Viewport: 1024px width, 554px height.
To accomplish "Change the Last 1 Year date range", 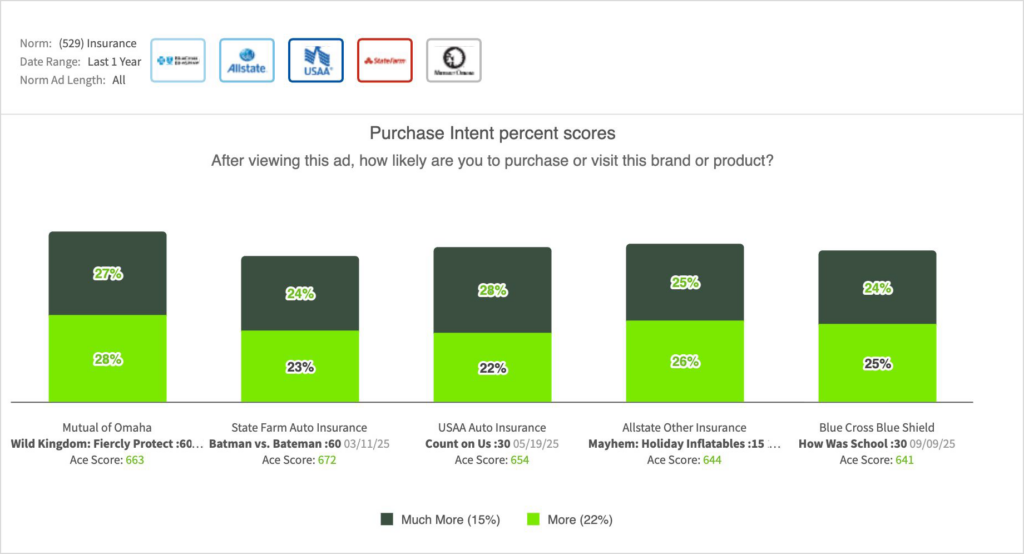I will (x=114, y=61).
